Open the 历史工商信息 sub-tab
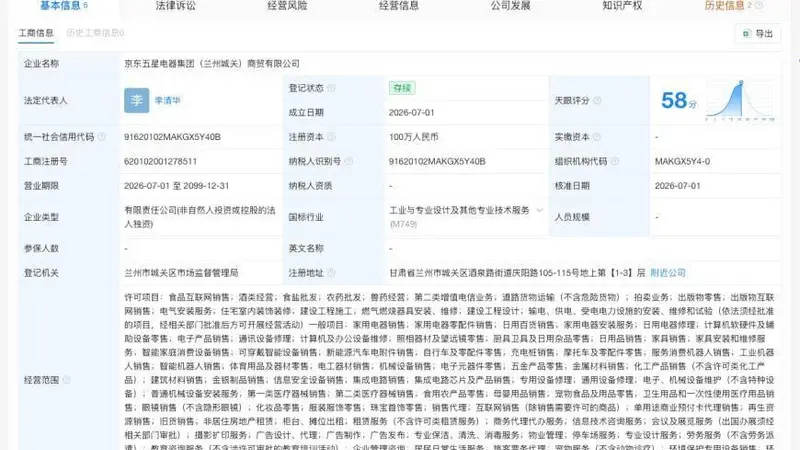Image resolution: width=800 pixels, height=450 pixels. click(x=95, y=33)
